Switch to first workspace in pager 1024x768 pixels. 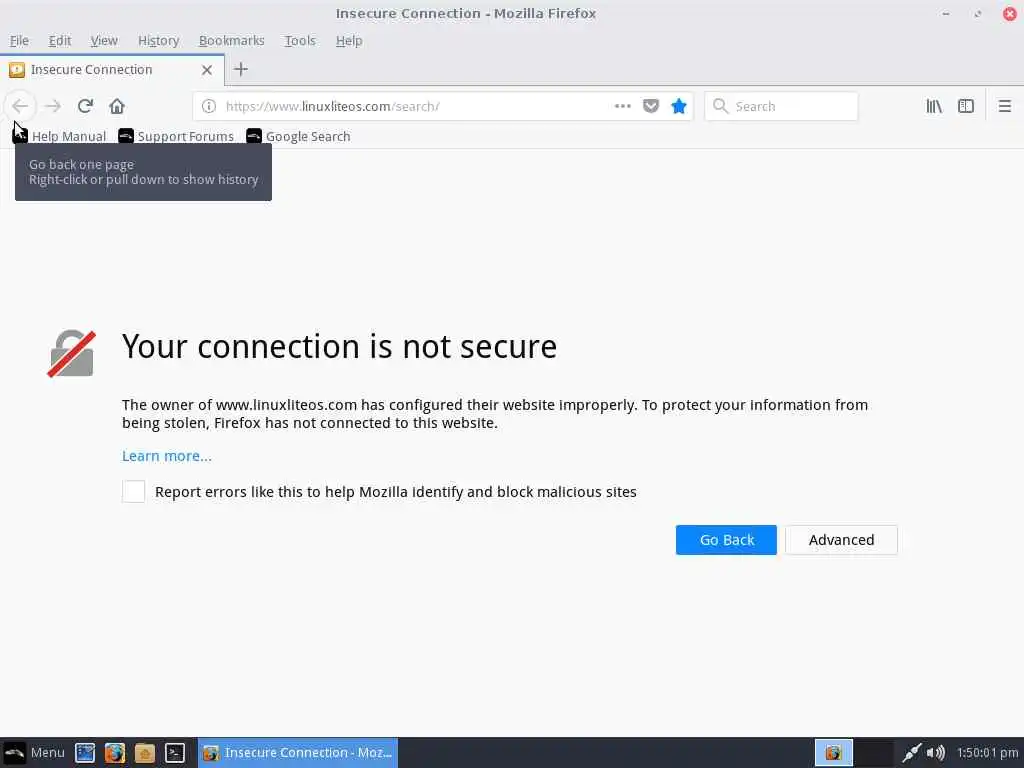pos(833,753)
